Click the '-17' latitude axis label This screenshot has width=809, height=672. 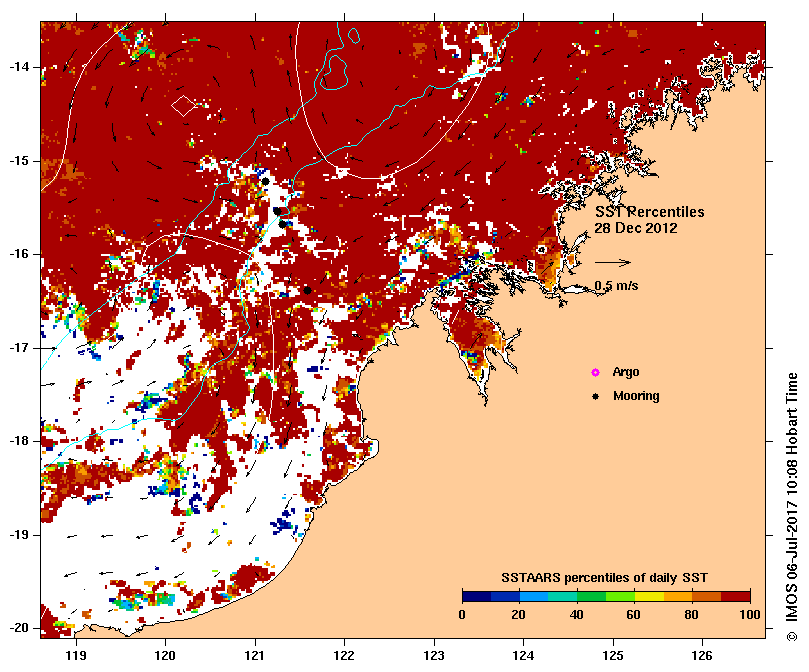pyautogui.click(x=19, y=347)
